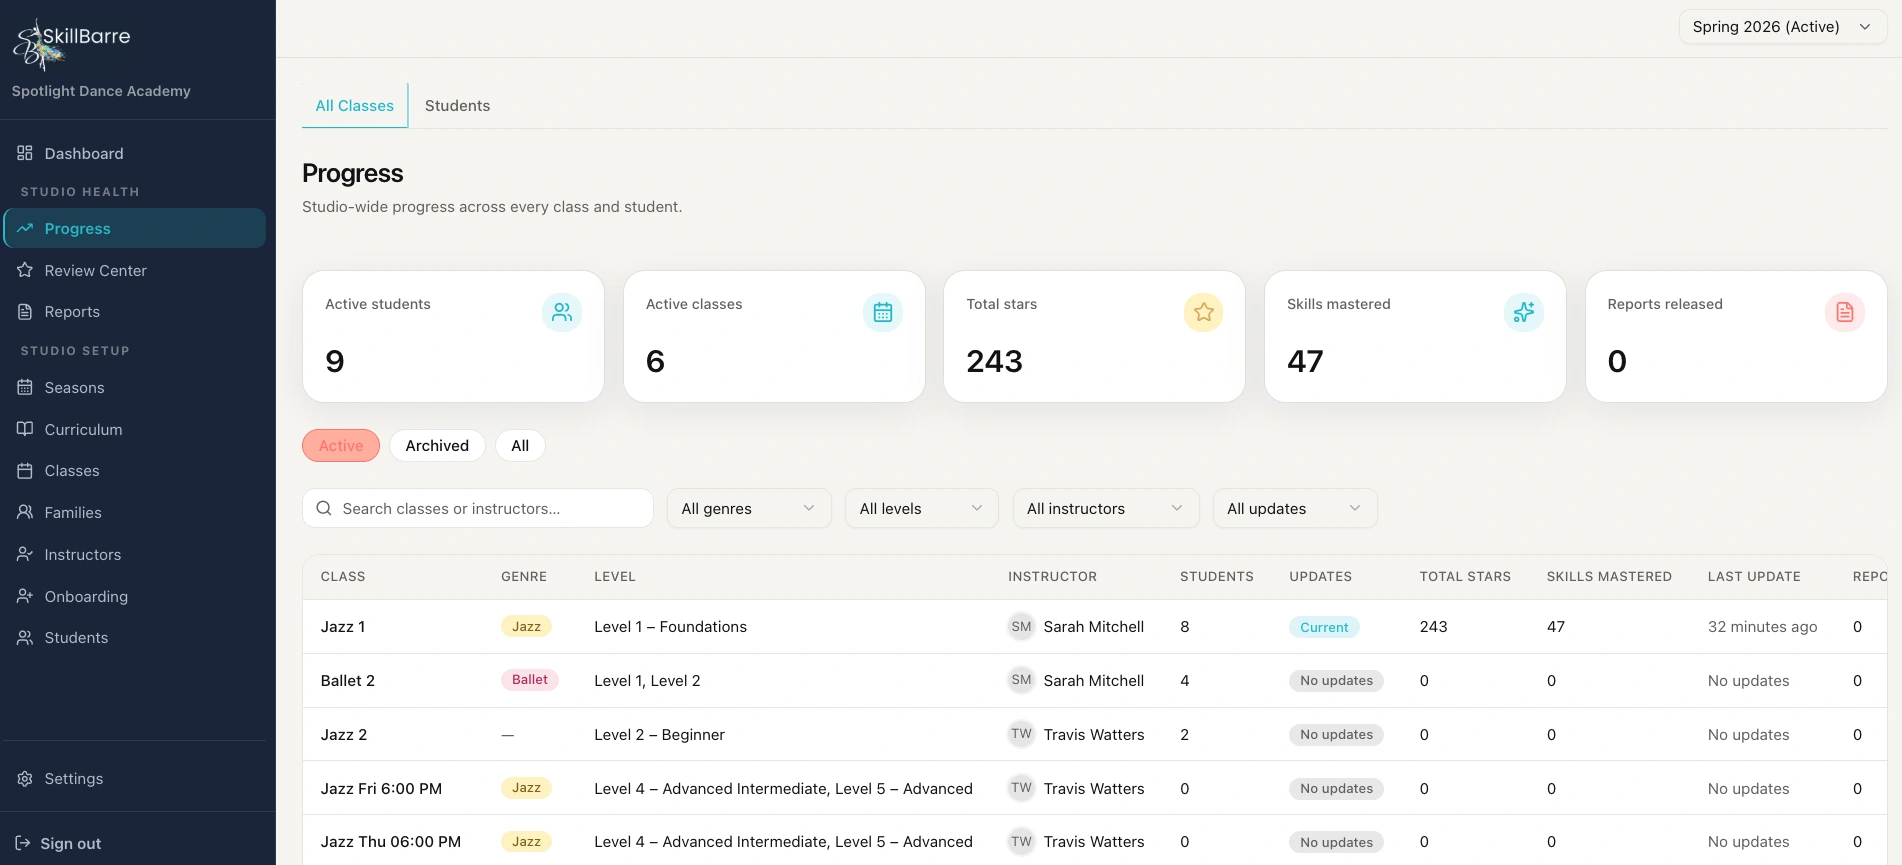Click the Jazz 2 class name

pos(344,734)
